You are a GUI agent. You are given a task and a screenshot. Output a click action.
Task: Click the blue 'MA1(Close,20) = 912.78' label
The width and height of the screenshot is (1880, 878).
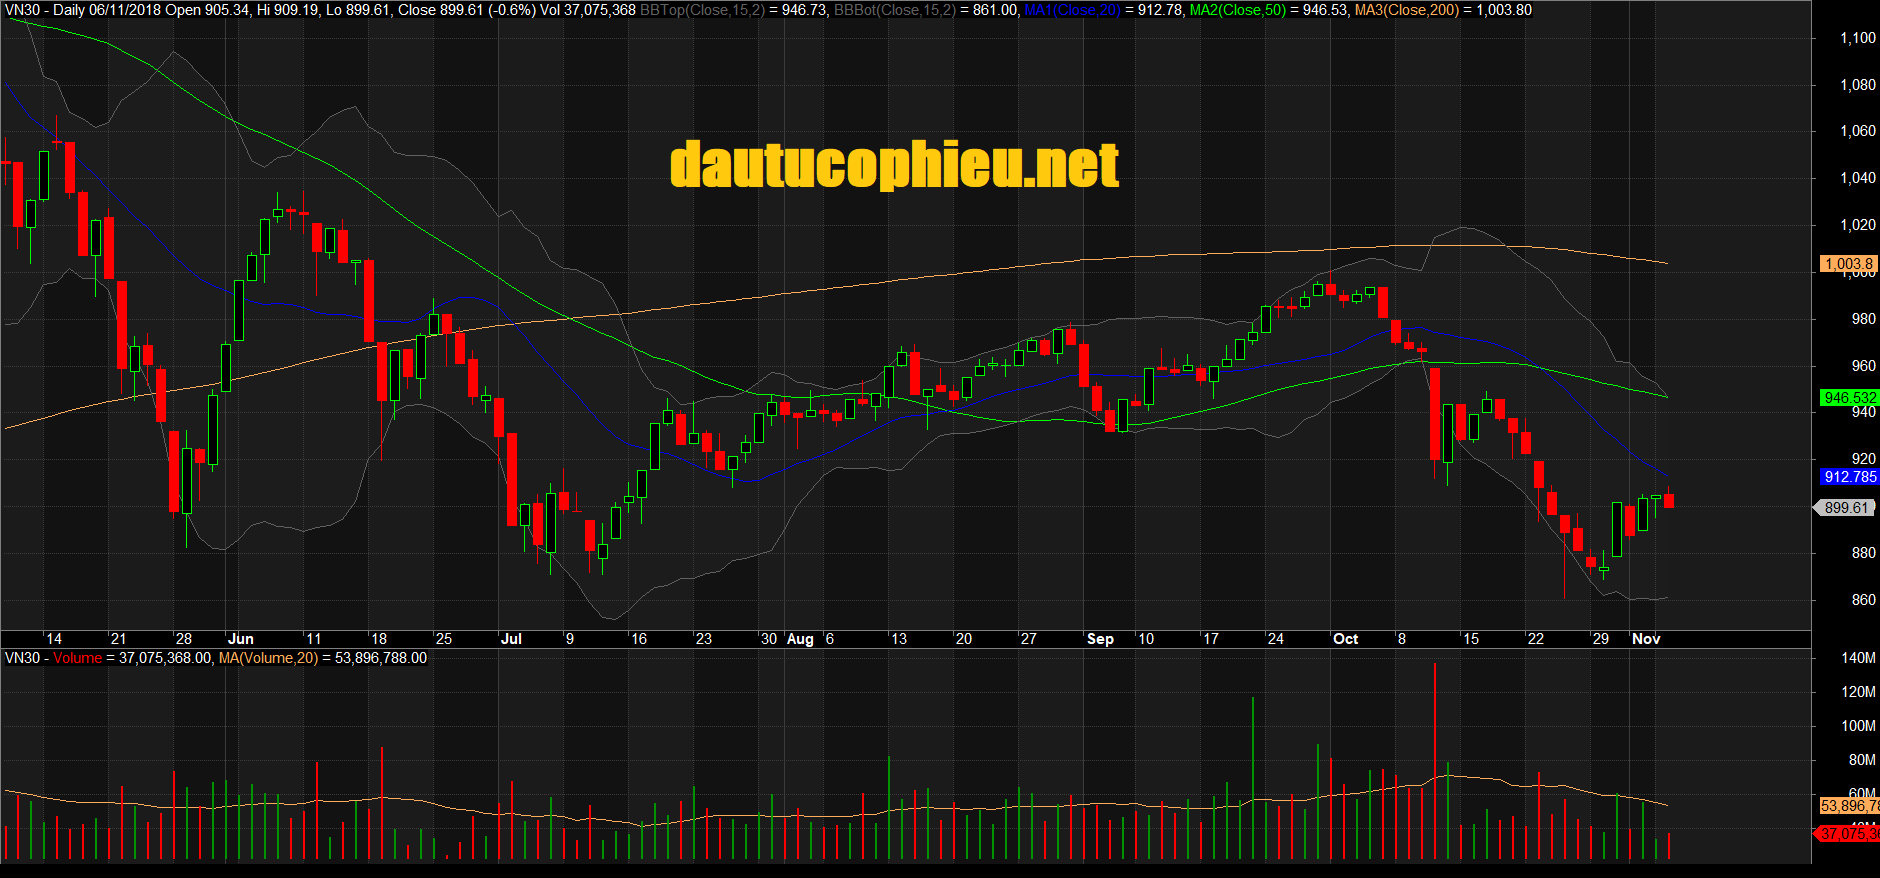pyautogui.click(x=1103, y=10)
